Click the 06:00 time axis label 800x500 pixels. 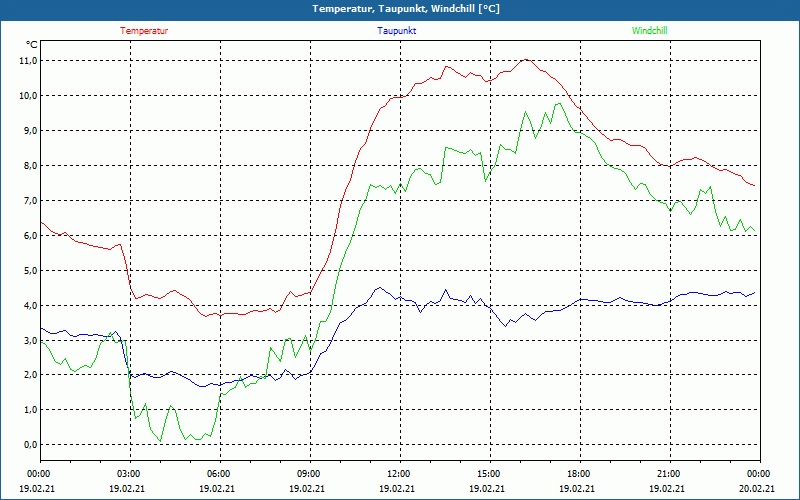click(x=220, y=474)
